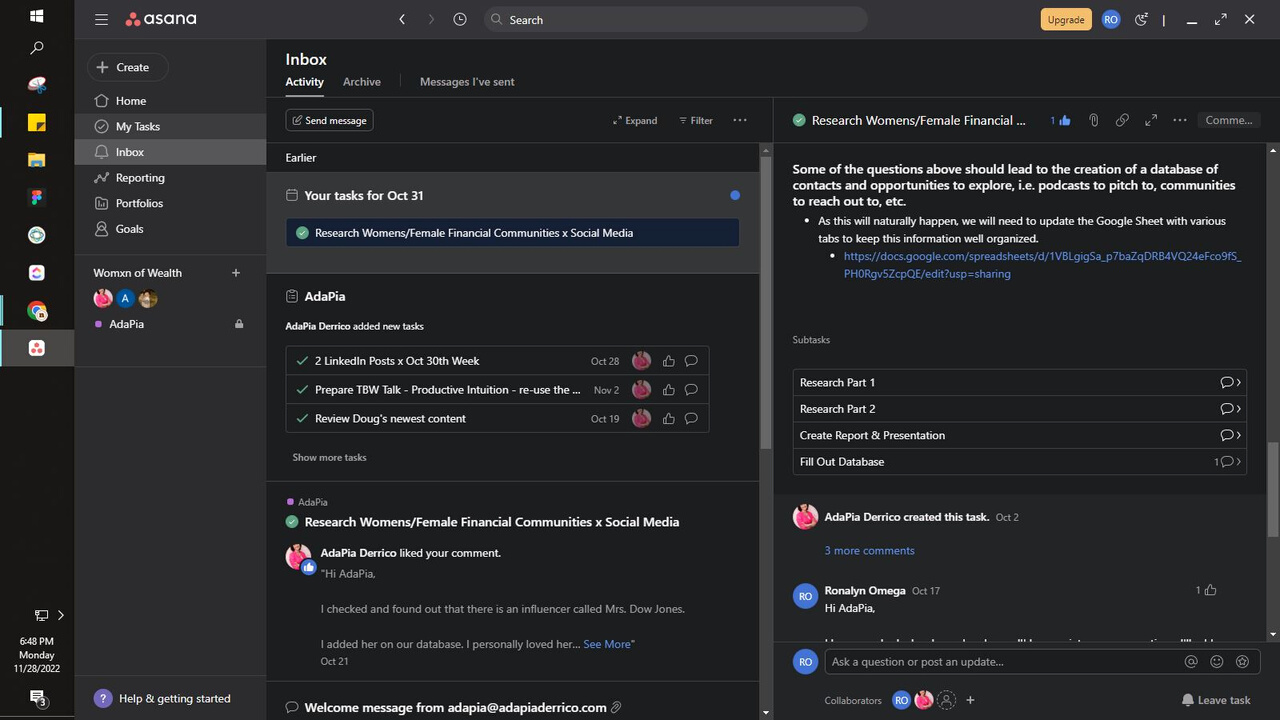Switch to Activity tab
The image size is (1280, 720).
point(304,82)
